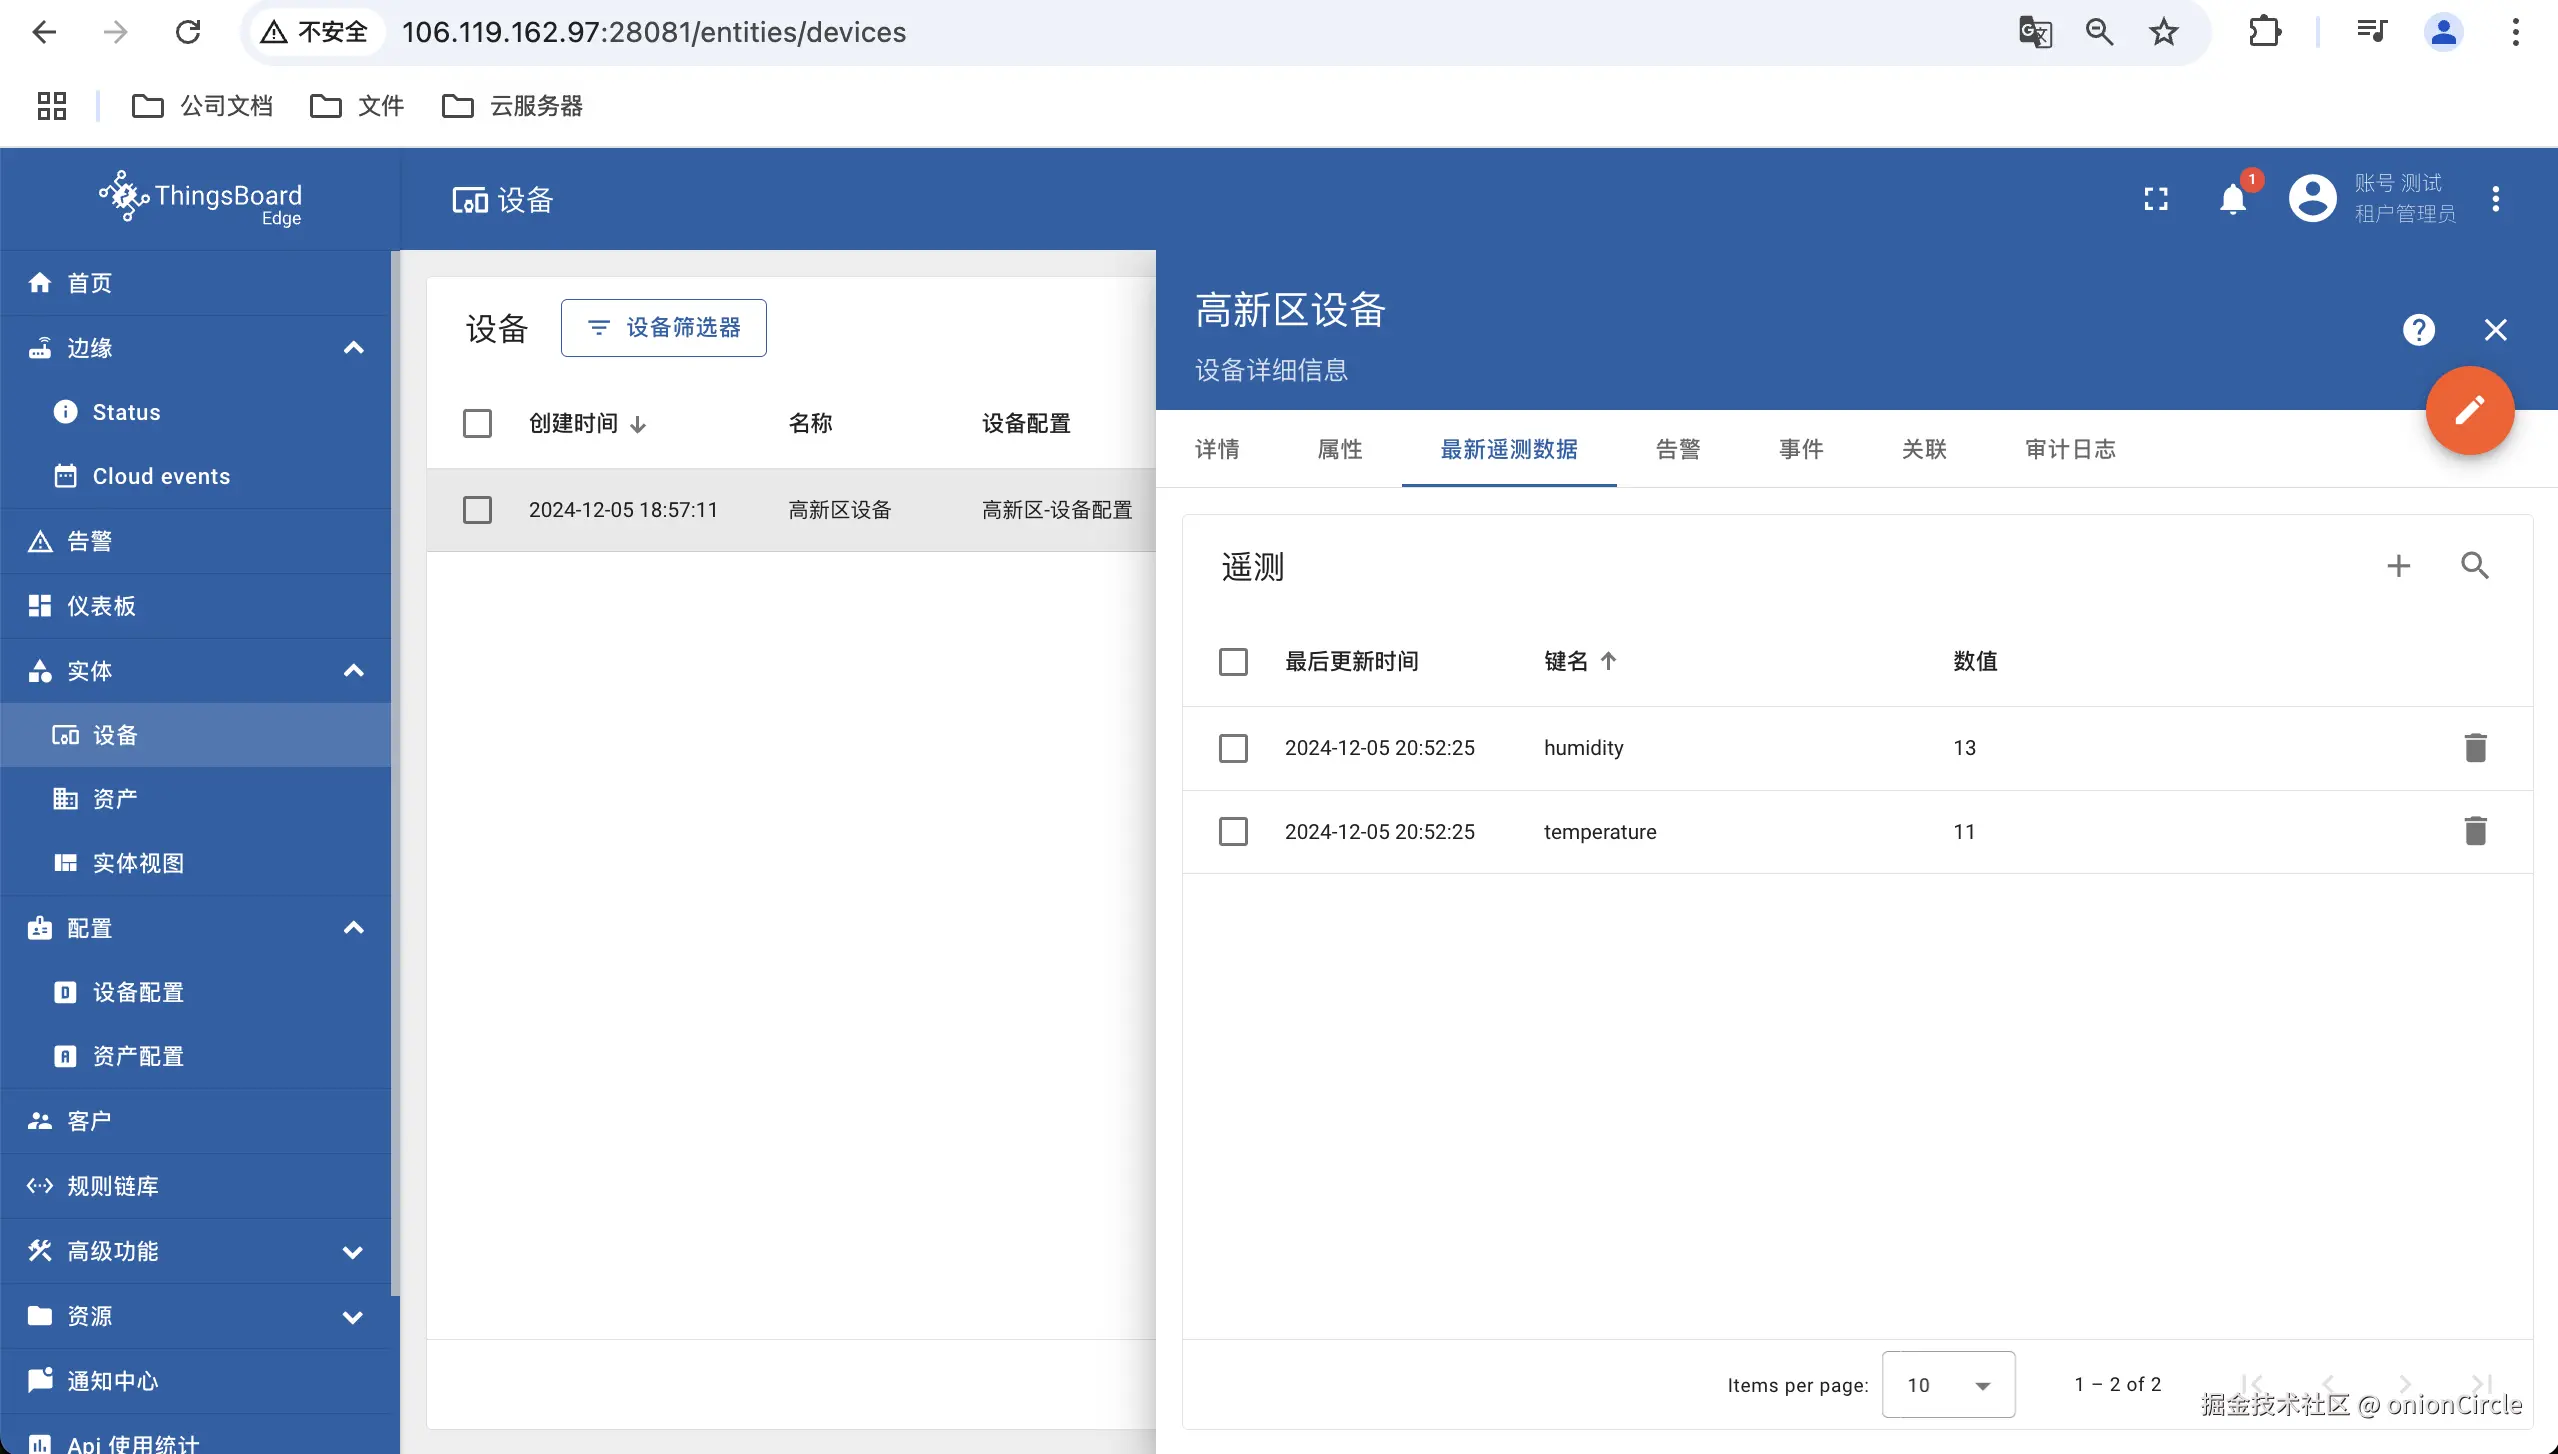Click the add telemetry plus icon
This screenshot has width=2558, height=1454.
(x=2398, y=566)
